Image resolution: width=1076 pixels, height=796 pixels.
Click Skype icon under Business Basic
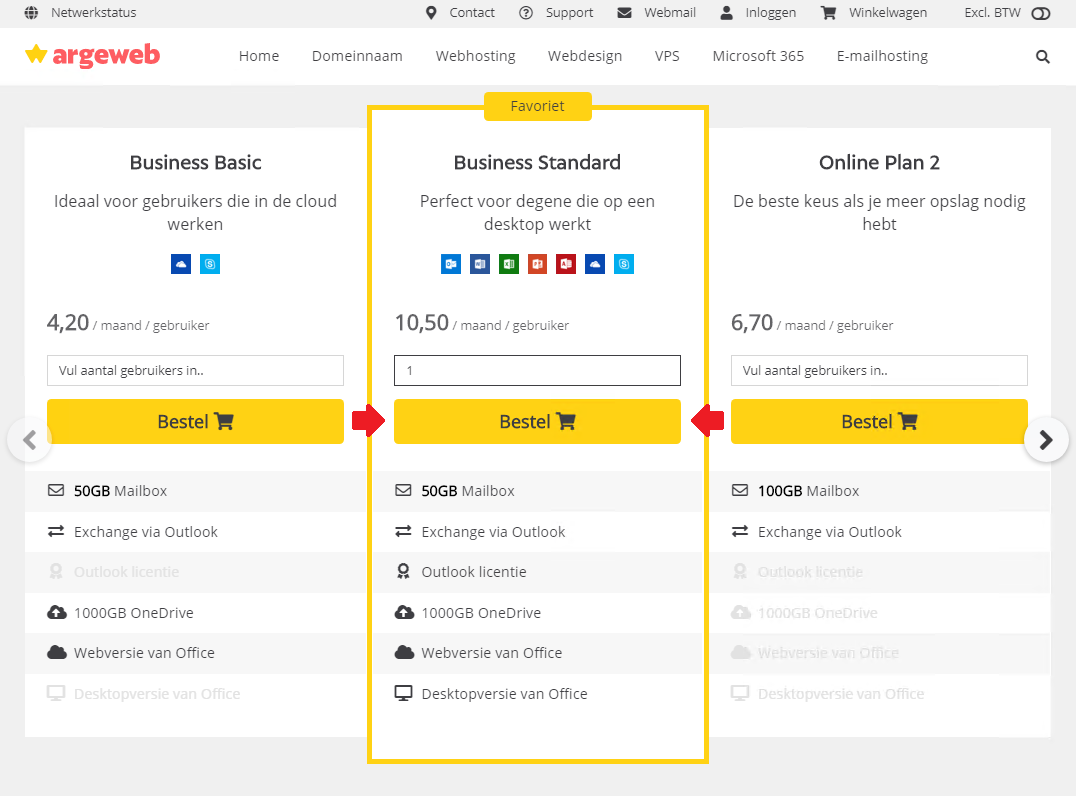pos(210,264)
